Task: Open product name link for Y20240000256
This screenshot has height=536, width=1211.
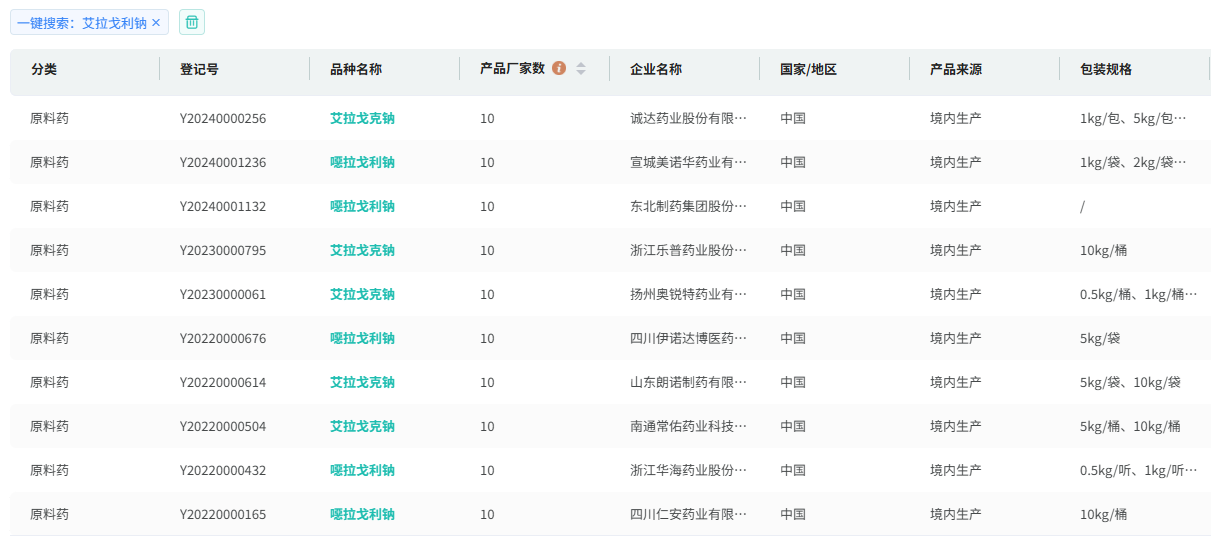Action: point(362,118)
